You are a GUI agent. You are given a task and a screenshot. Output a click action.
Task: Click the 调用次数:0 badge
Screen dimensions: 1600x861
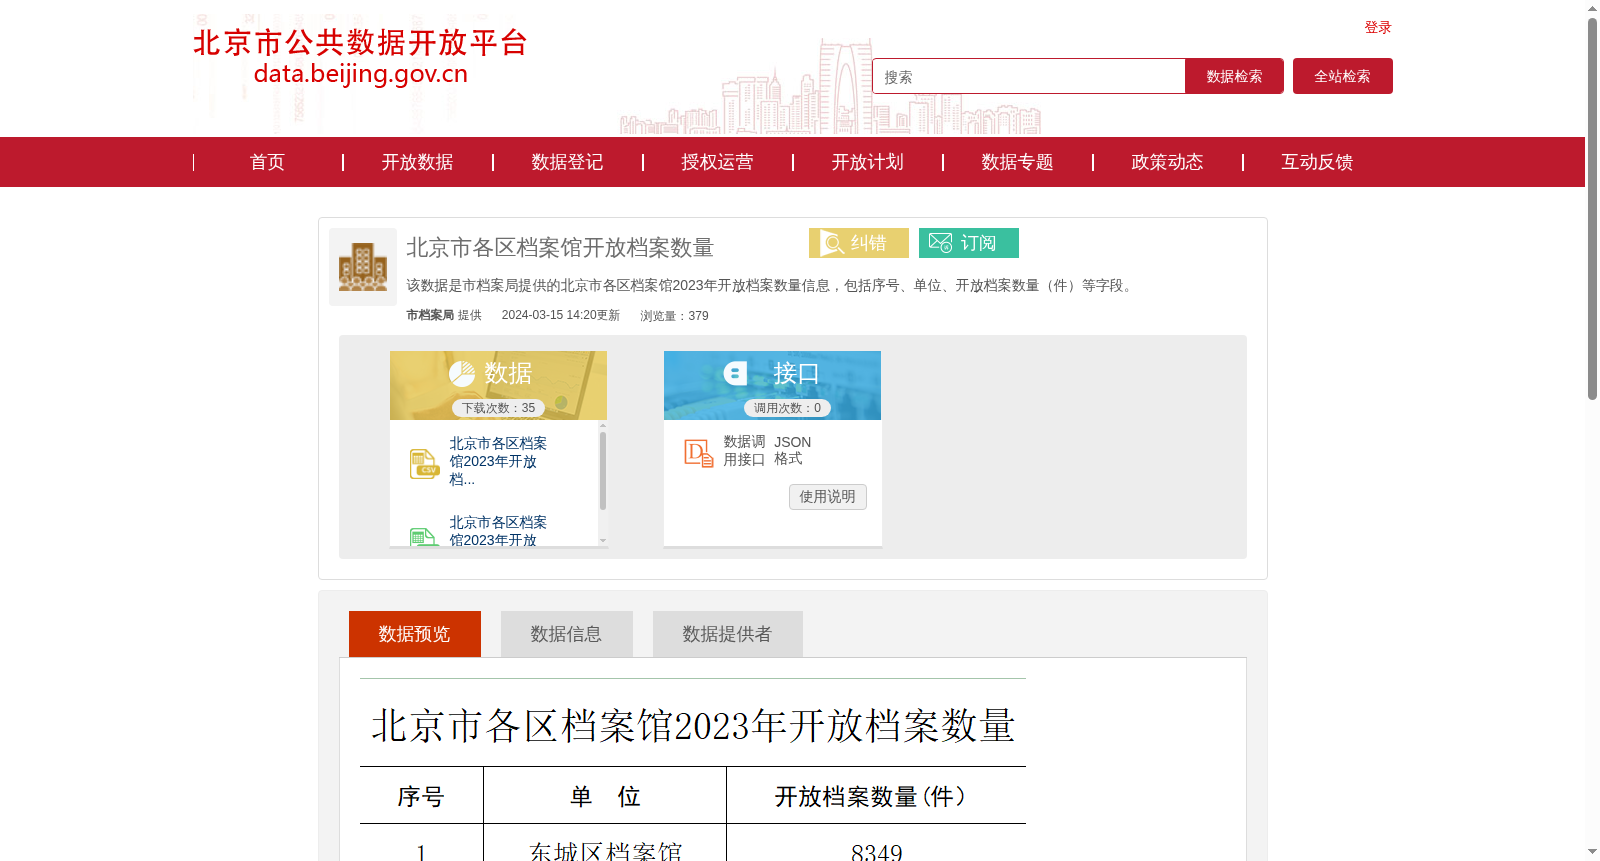(787, 408)
